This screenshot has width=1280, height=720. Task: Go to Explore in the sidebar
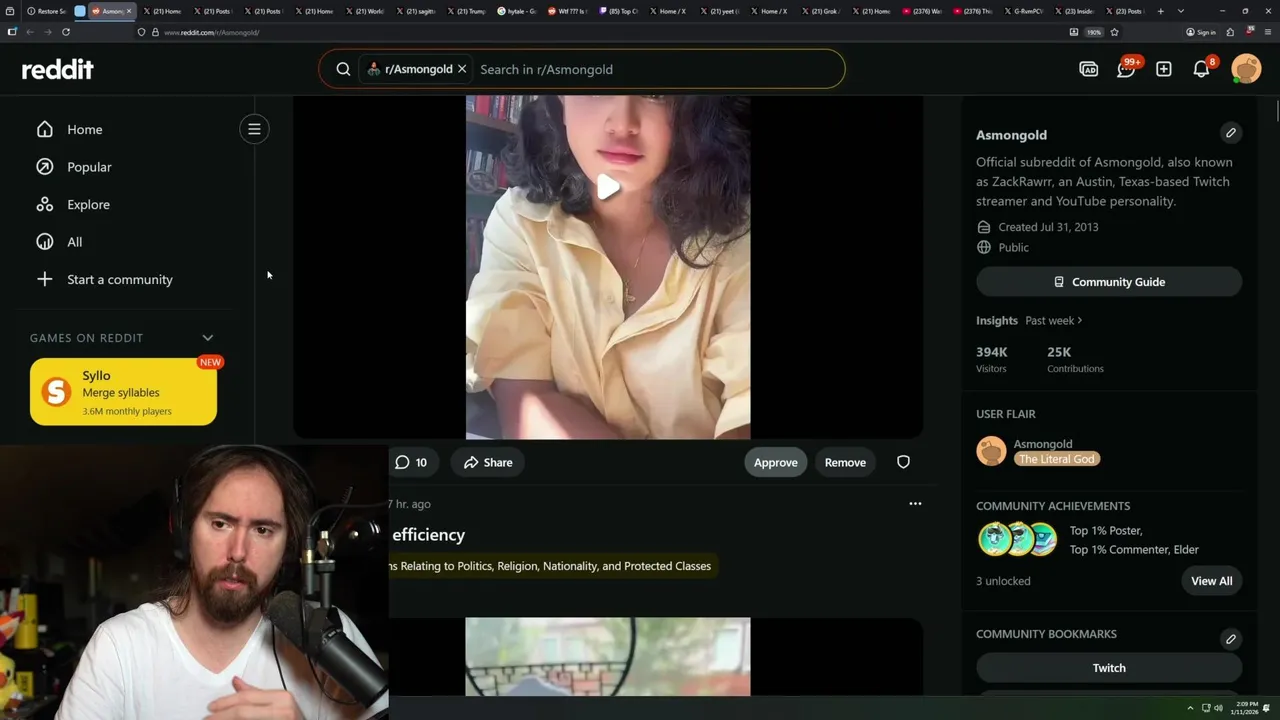point(88,204)
